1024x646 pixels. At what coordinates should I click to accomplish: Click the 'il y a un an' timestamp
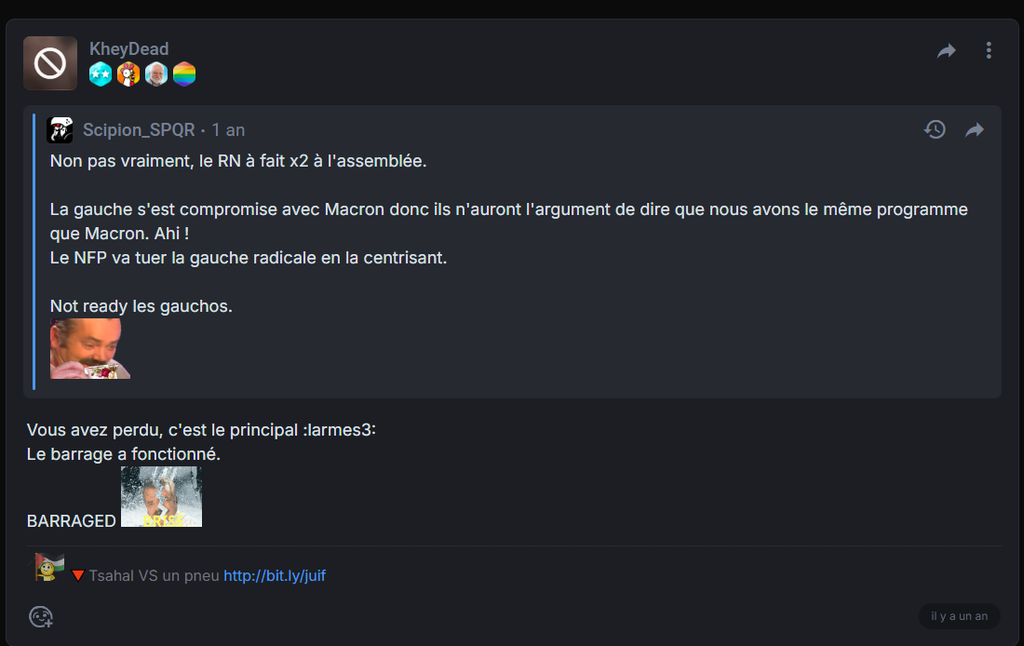click(x=959, y=616)
